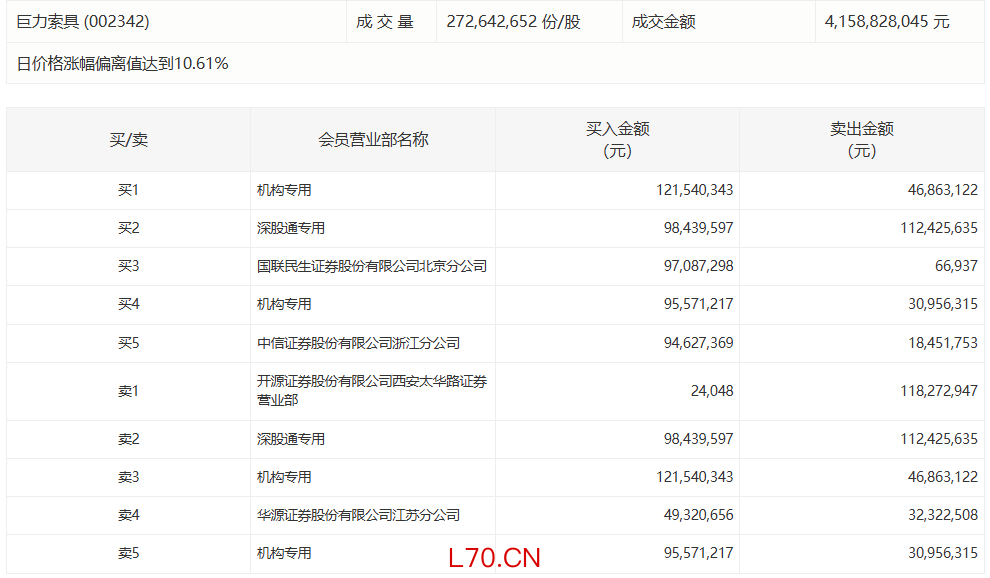Click the 会员营业部名称 column header
This screenshot has height=578, width=990.
click(x=373, y=140)
